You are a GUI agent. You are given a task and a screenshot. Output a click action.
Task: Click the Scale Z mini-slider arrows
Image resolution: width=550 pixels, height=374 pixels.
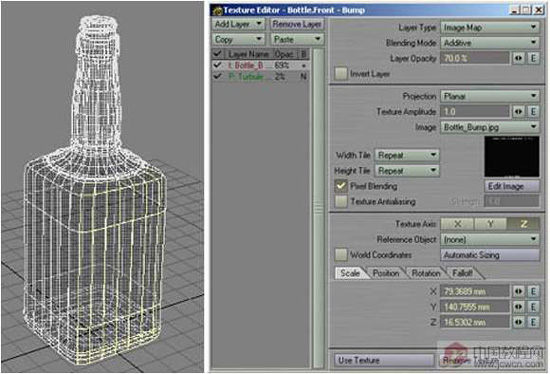click(x=519, y=322)
